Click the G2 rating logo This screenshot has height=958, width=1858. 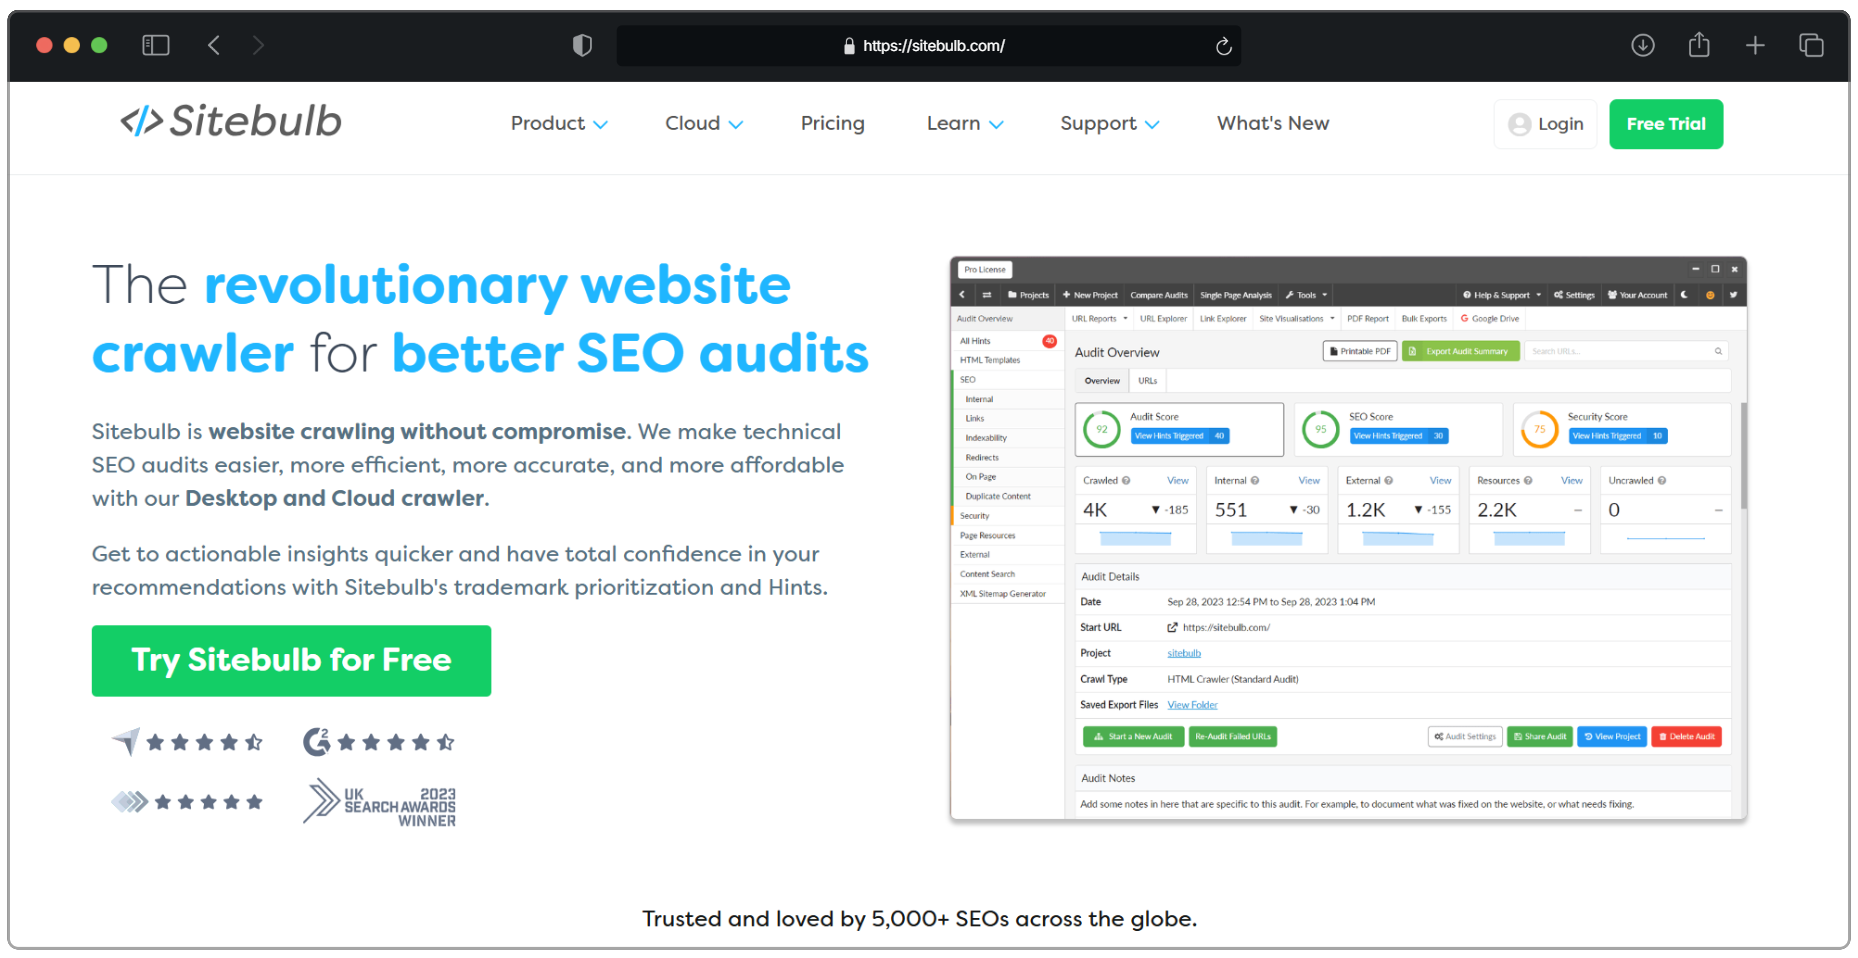pos(316,742)
